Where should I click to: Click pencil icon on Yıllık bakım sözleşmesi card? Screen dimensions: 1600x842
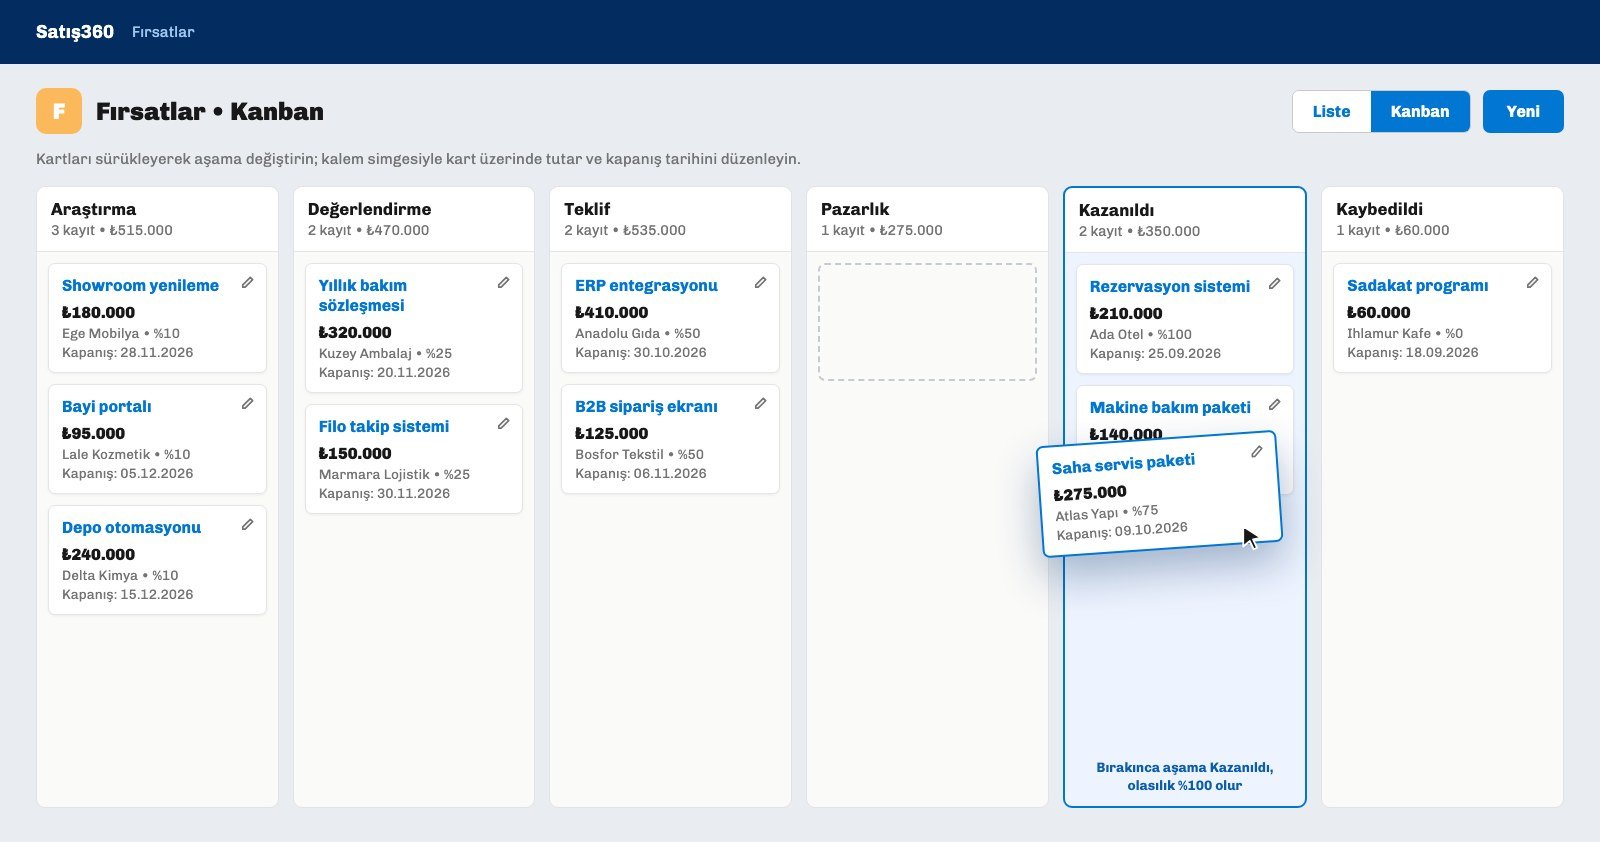click(503, 283)
